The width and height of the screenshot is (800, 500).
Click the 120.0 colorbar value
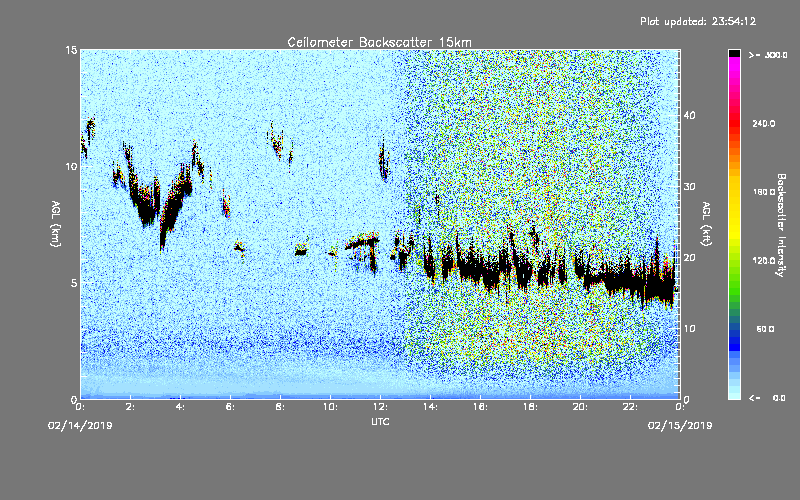(x=764, y=261)
